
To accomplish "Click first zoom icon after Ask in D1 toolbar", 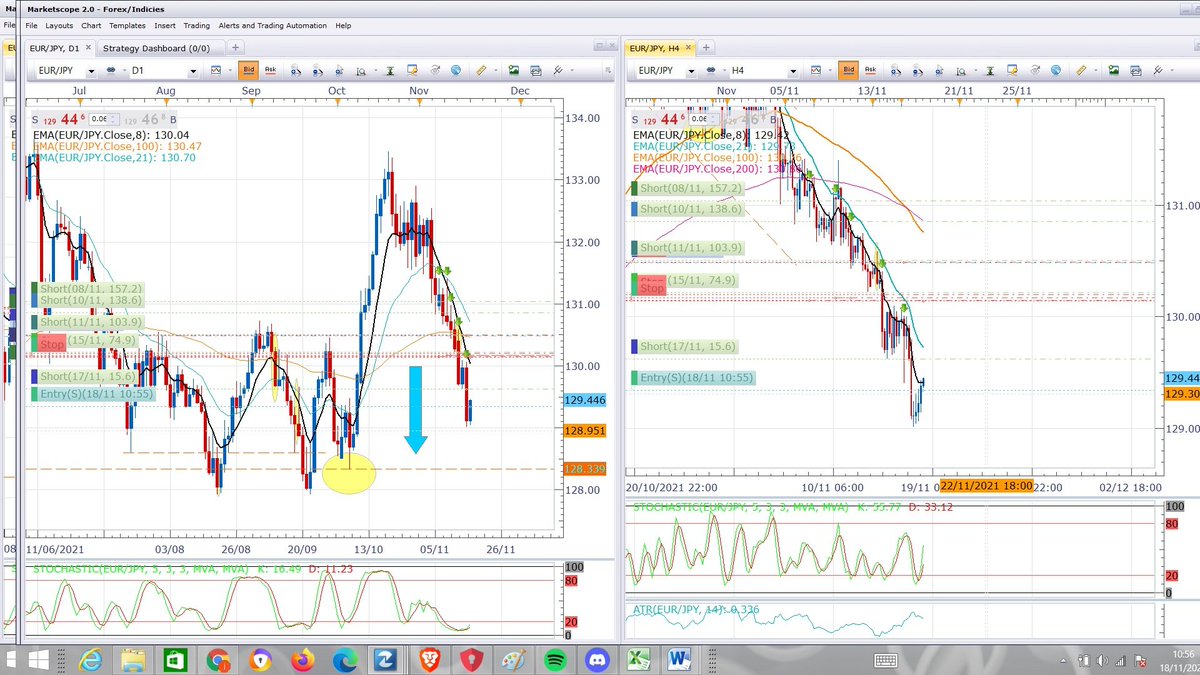I will [x=296, y=70].
